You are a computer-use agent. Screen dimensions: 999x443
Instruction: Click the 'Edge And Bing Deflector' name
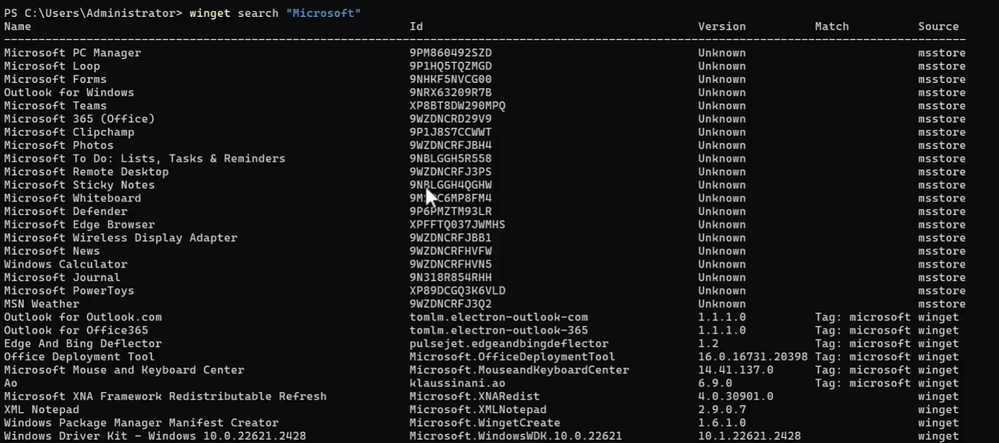pos(83,344)
